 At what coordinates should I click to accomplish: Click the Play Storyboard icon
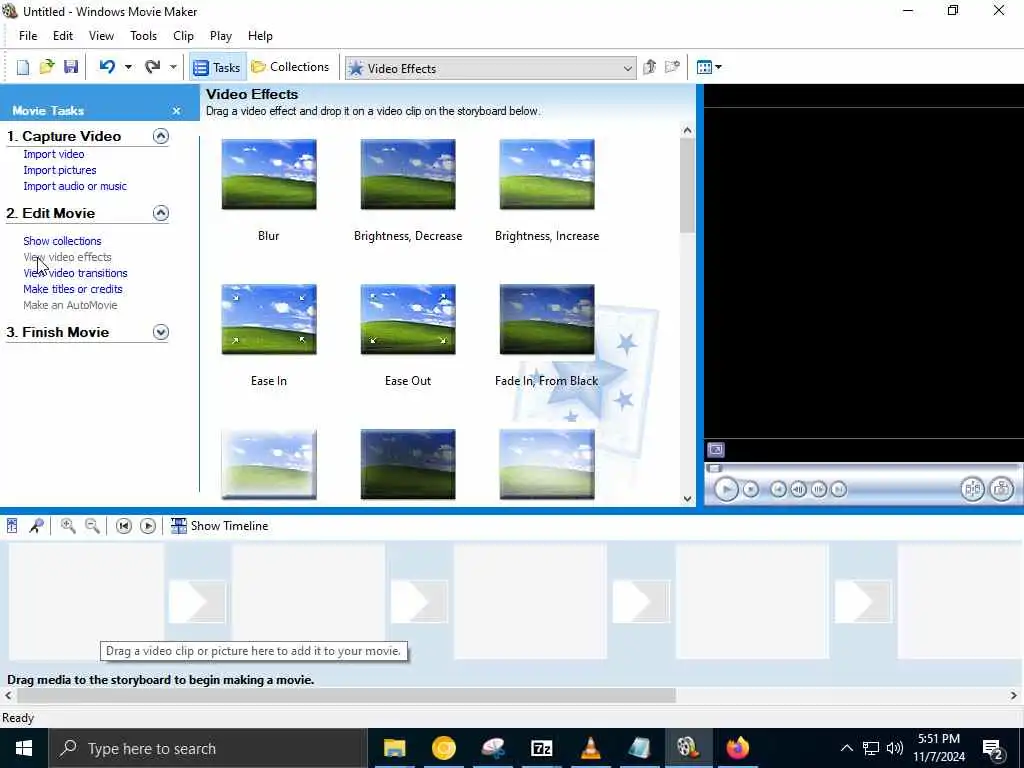point(148,526)
